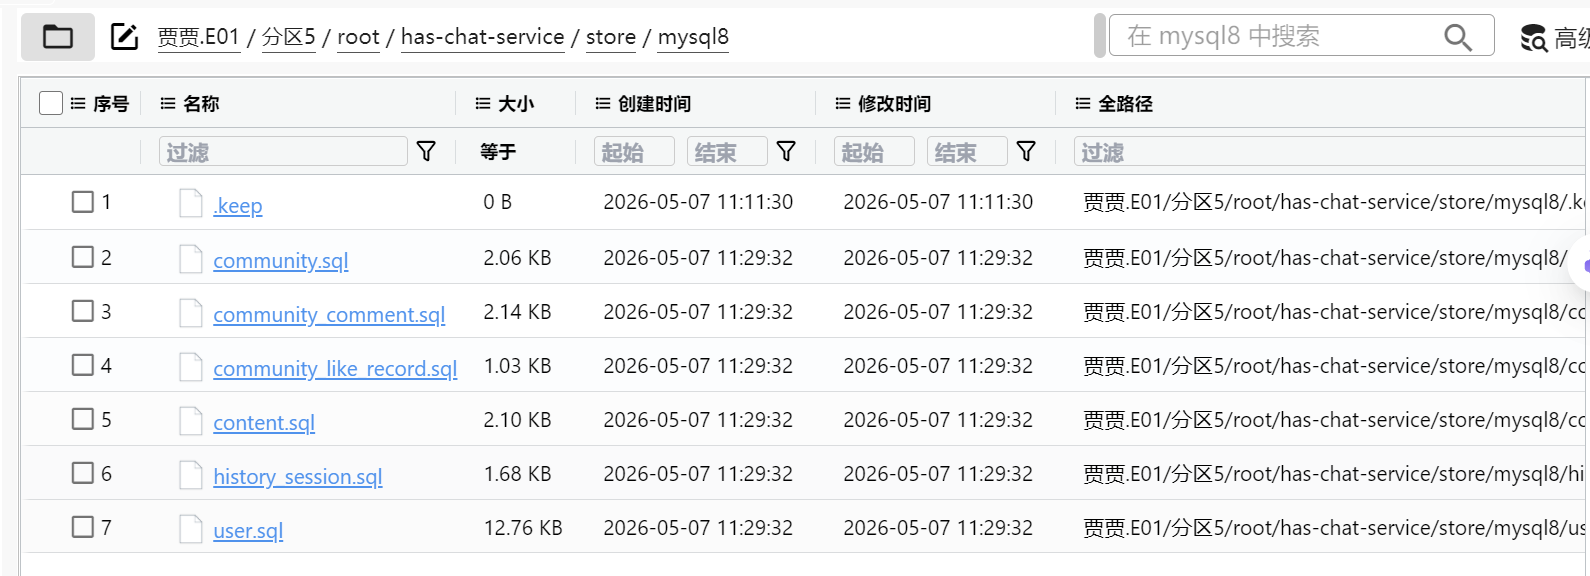
Task: Click the name column filter funnel icon
Action: click(426, 151)
